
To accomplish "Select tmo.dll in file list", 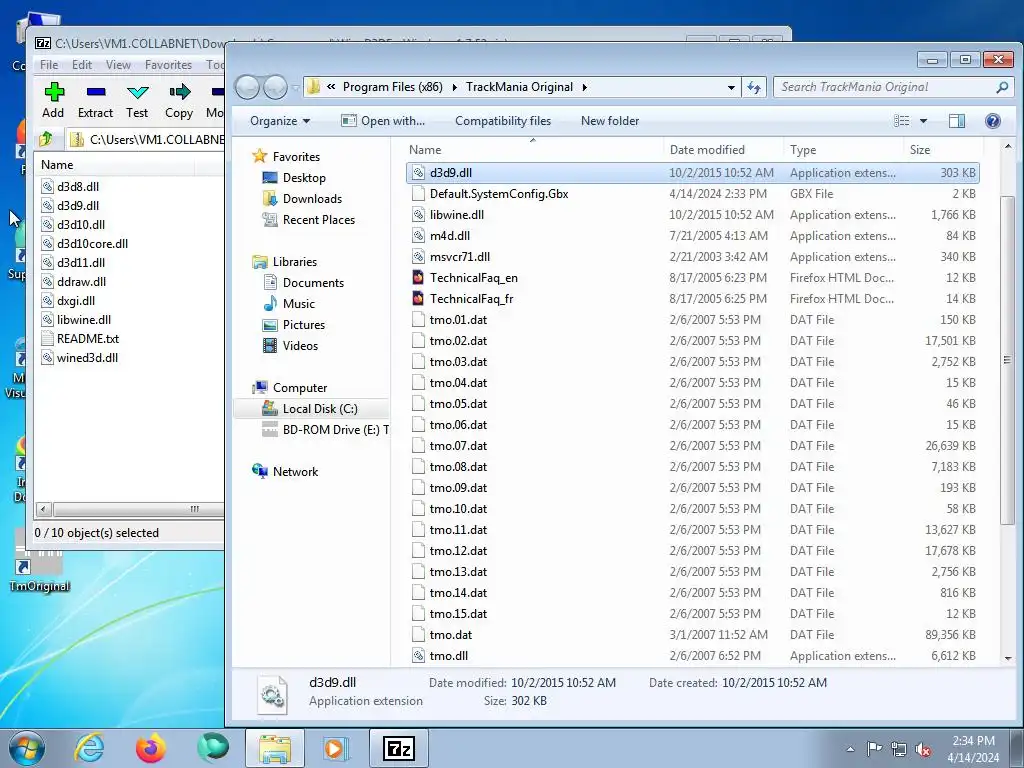I will pyautogui.click(x=692, y=656).
